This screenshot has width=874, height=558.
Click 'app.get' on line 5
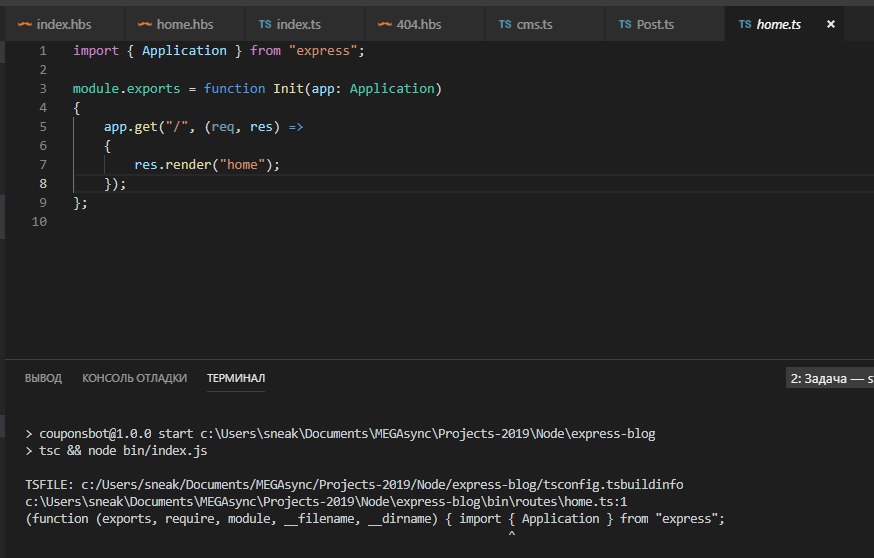[130, 127]
